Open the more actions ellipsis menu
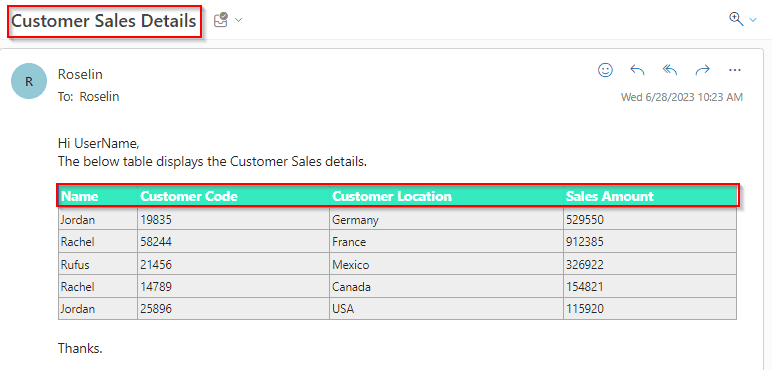The width and height of the screenshot is (772, 370). (x=735, y=70)
